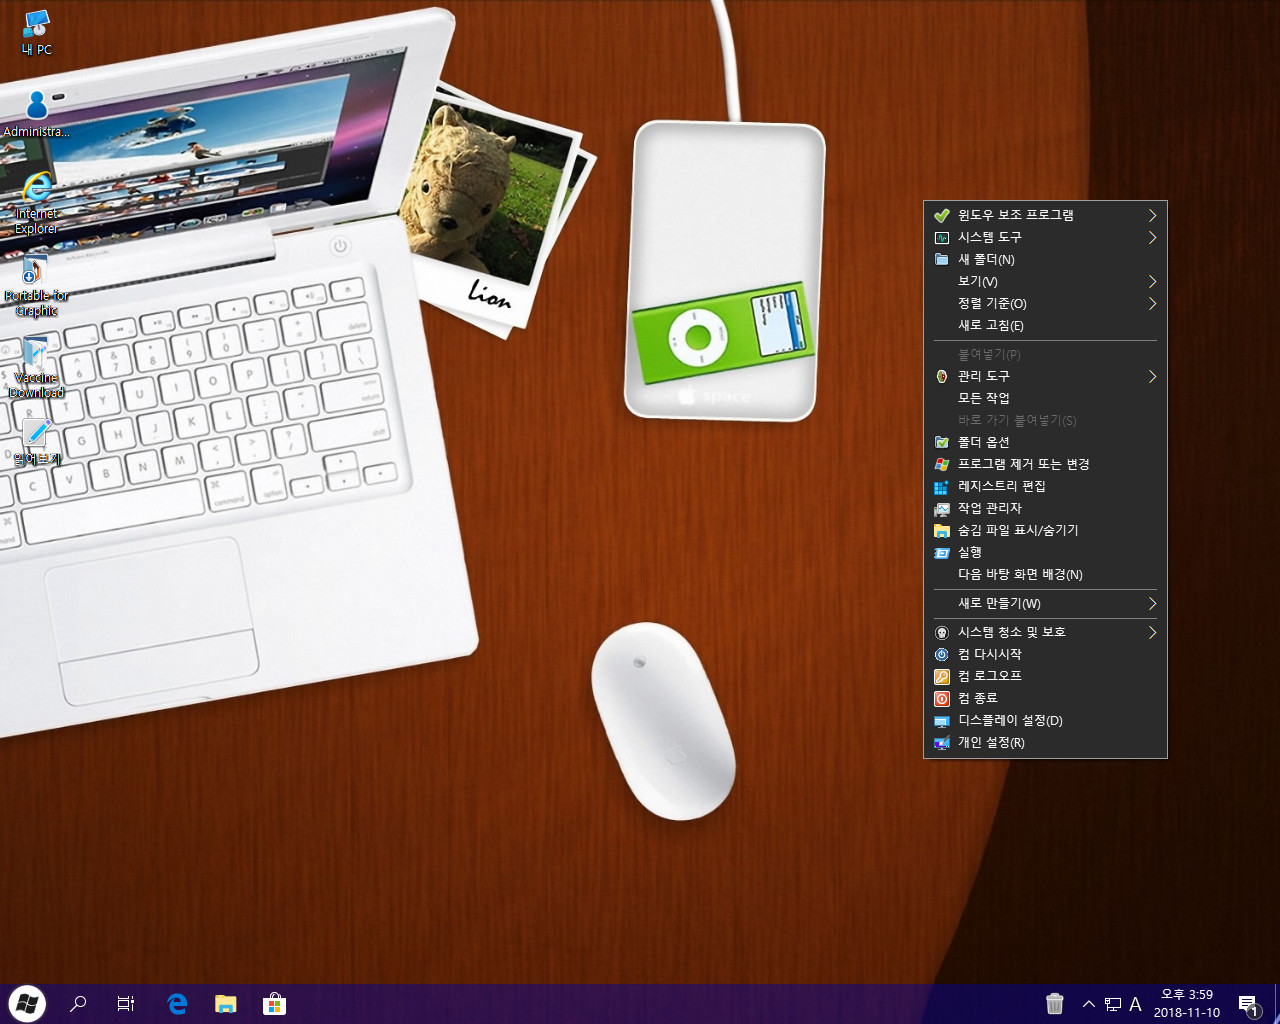Click the key icon beside 컴 로그오프
Viewport: 1280px width, 1024px height.
(x=941, y=676)
